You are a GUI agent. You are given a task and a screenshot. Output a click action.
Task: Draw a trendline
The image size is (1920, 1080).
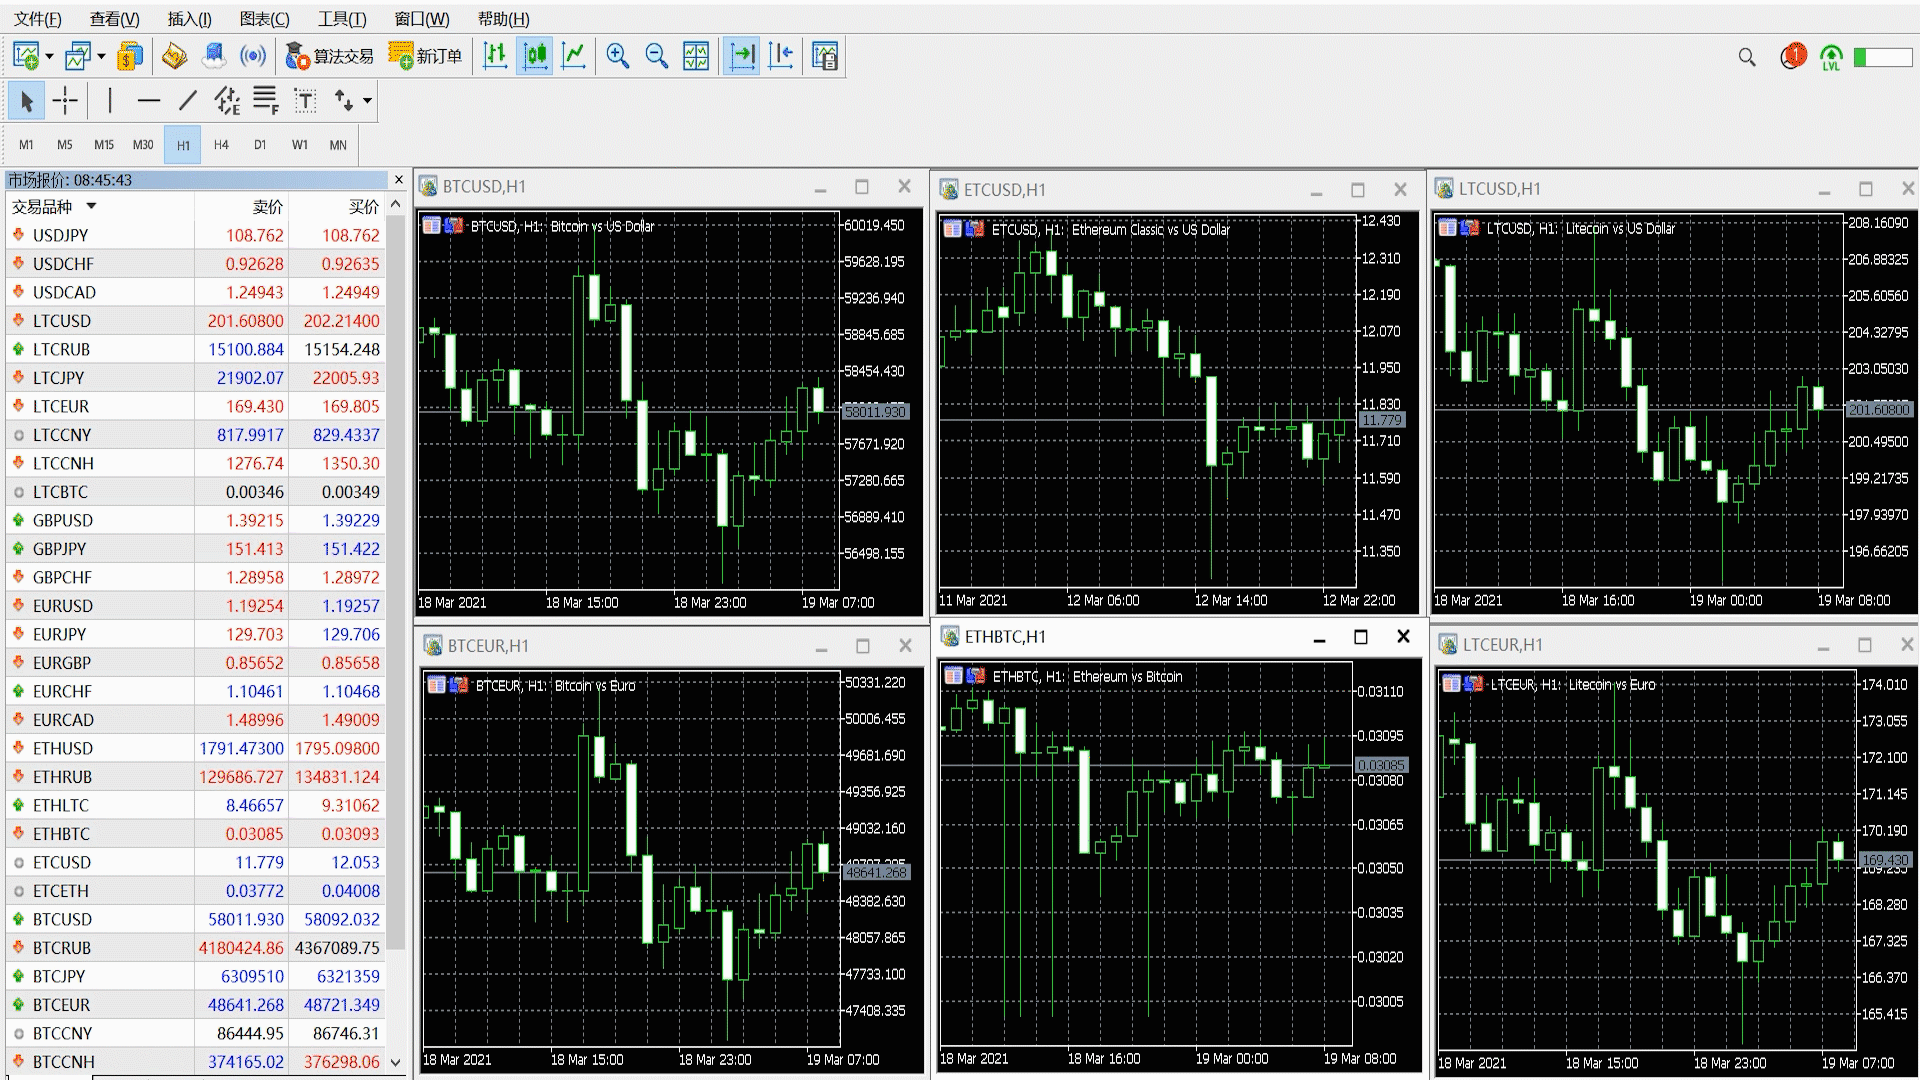pyautogui.click(x=188, y=100)
